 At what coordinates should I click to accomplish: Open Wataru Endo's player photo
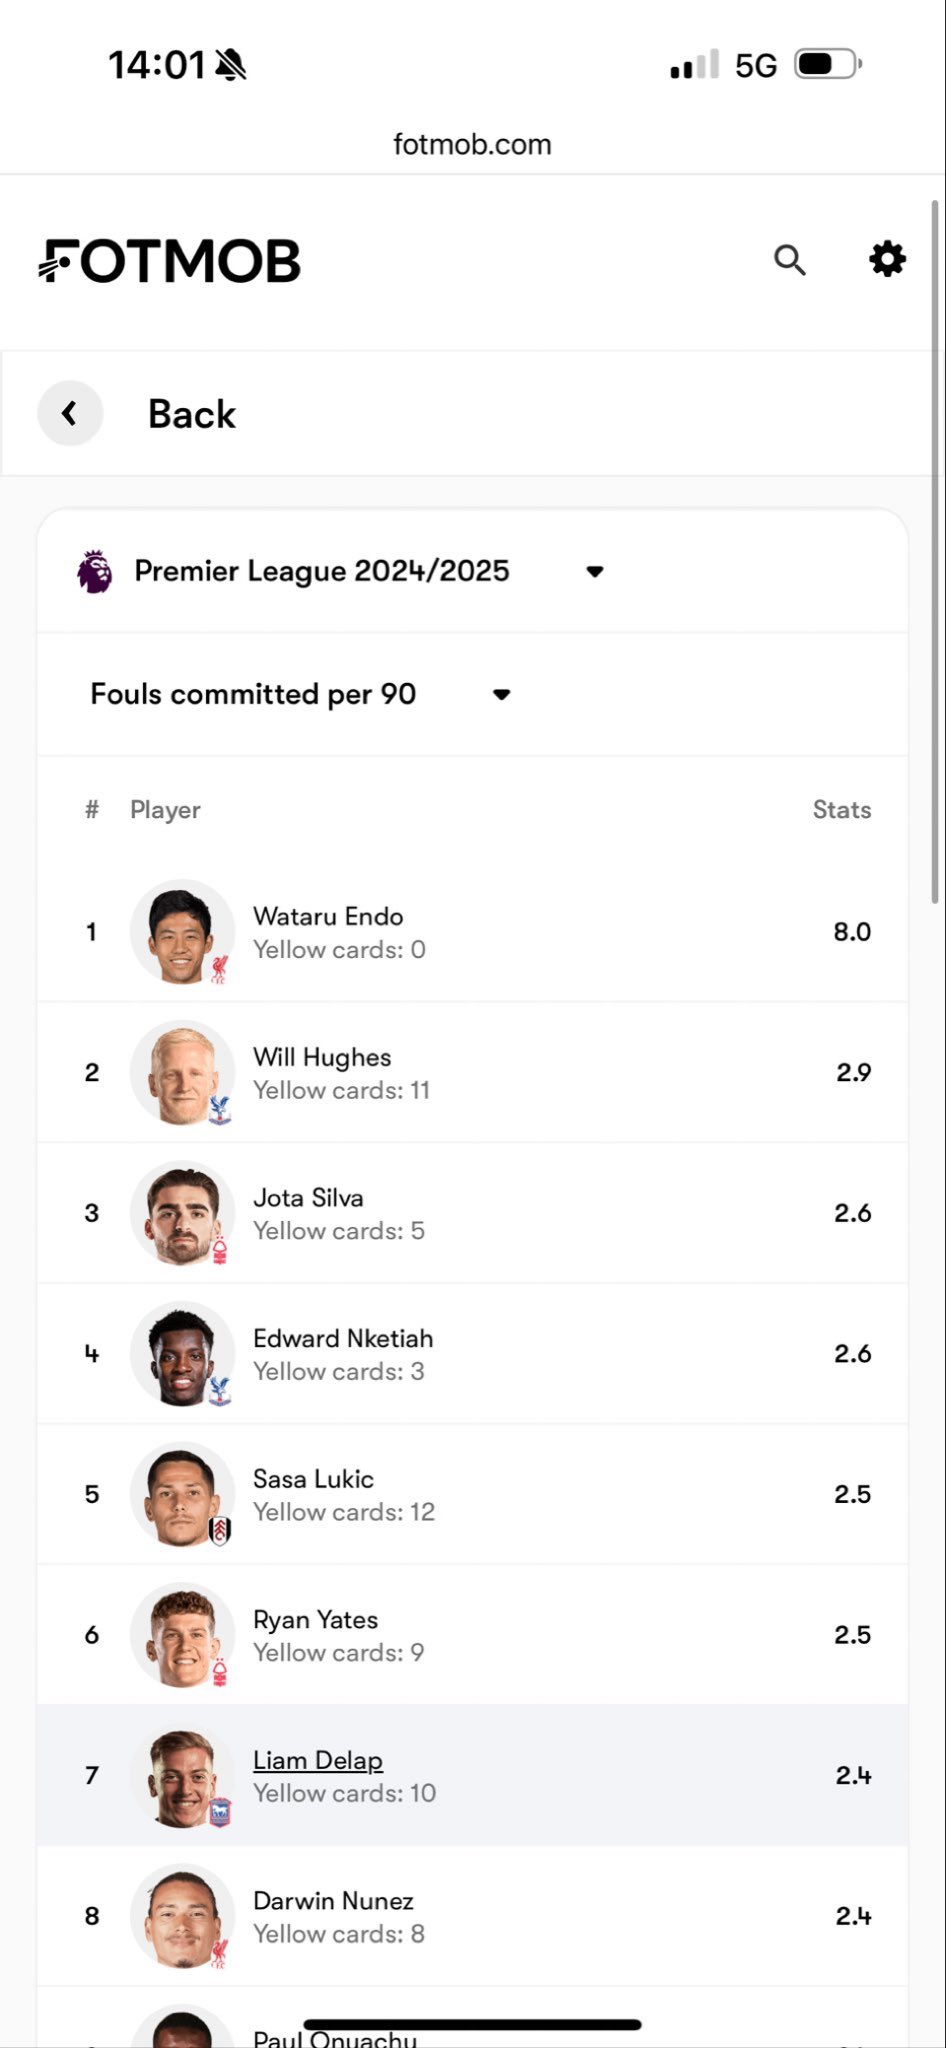[x=182, y=932]
